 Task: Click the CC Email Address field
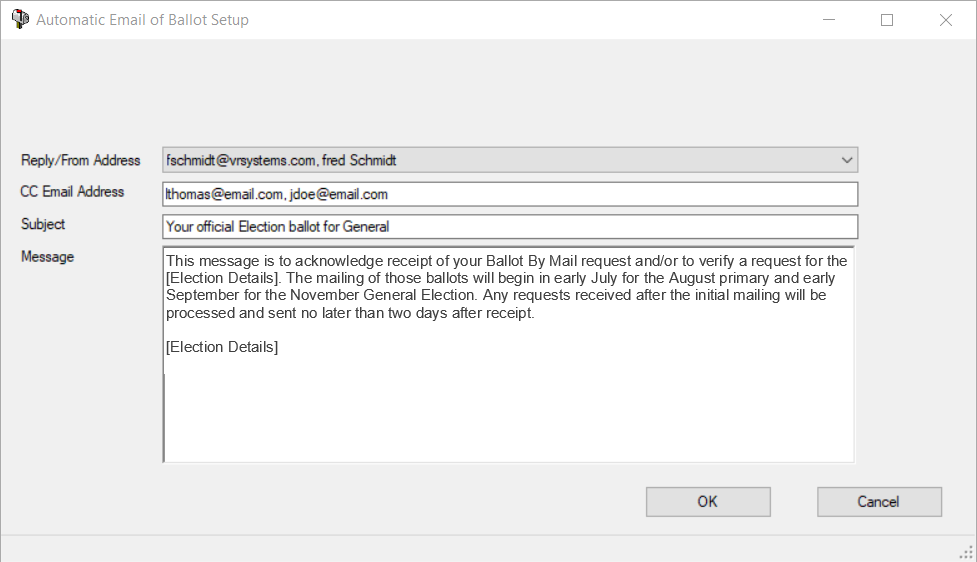point(510,194)
